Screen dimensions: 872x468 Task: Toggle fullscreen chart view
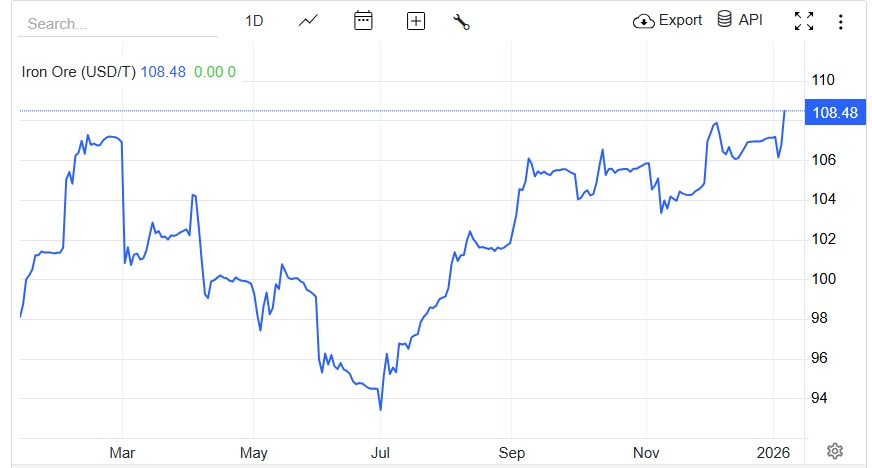pyautogui.click(x=803, y=21)
